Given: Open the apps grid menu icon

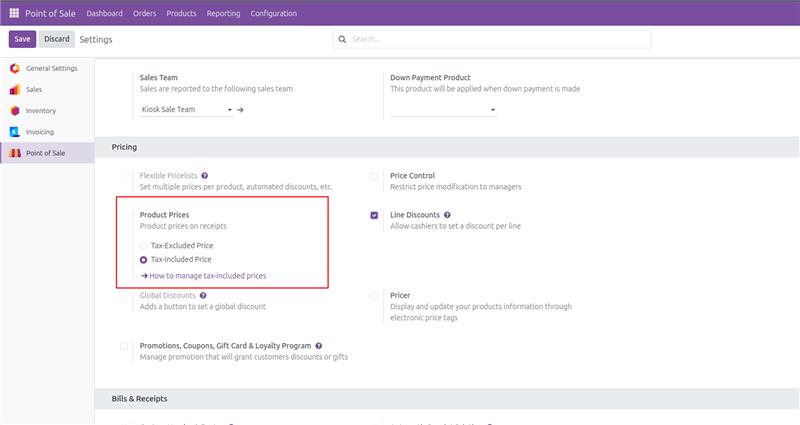Looking at the screenshot, I should [14, 13].
